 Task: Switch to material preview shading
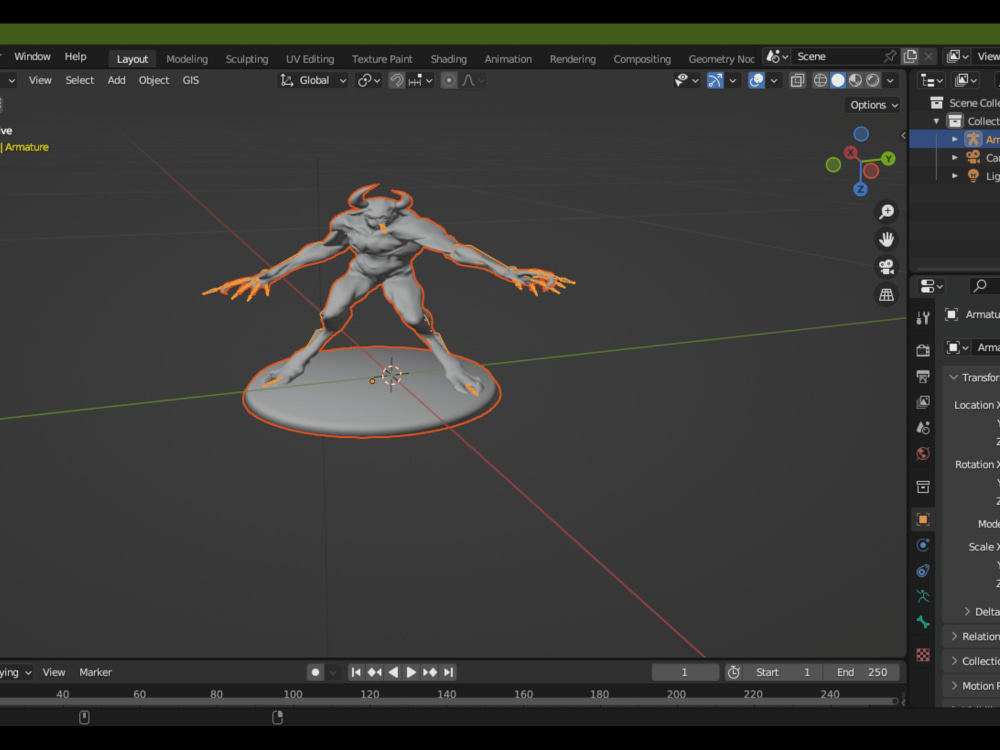click(x=855, y=80)
